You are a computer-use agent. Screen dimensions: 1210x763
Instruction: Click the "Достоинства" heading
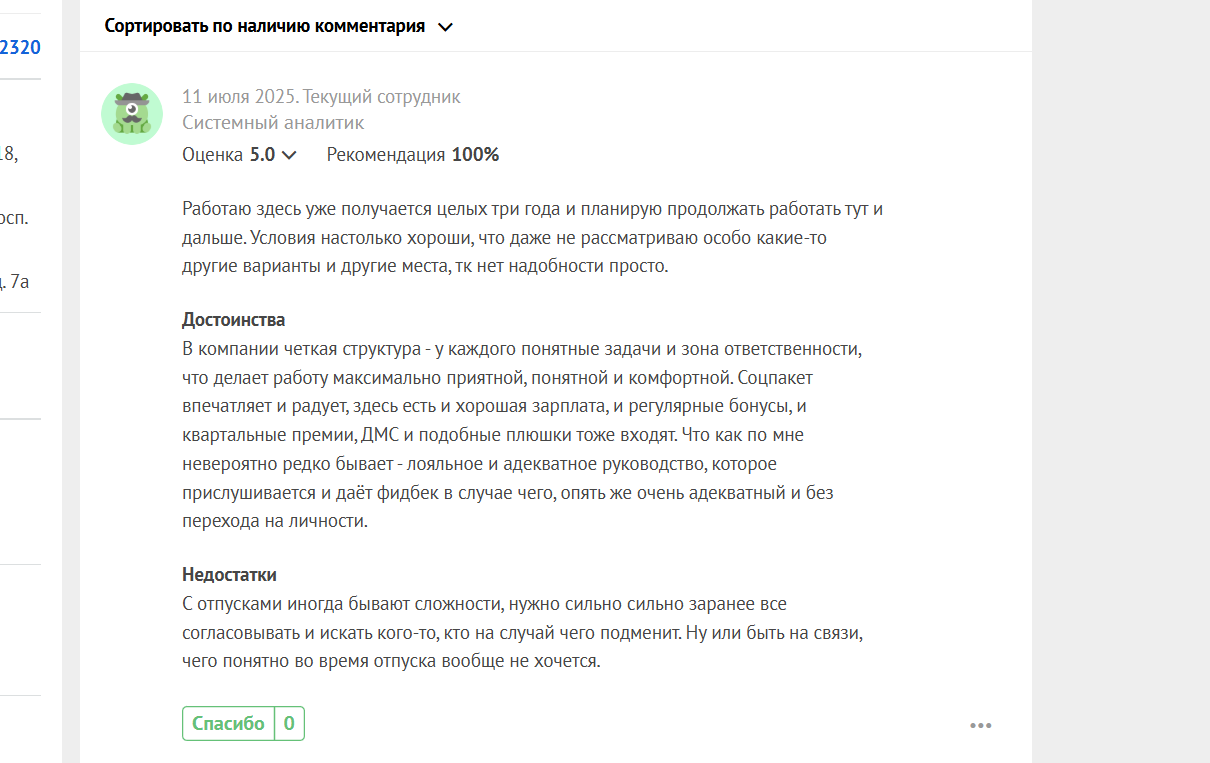(x=233, y=320)
